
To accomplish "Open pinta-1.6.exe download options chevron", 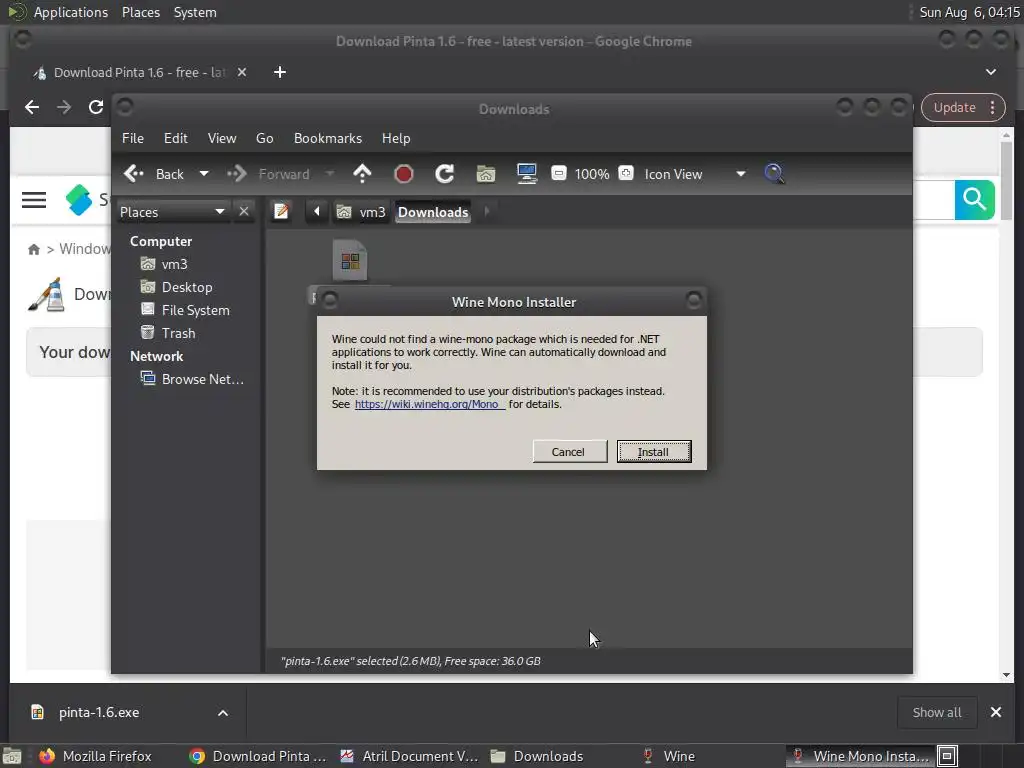I will click(x=223, y=713).
